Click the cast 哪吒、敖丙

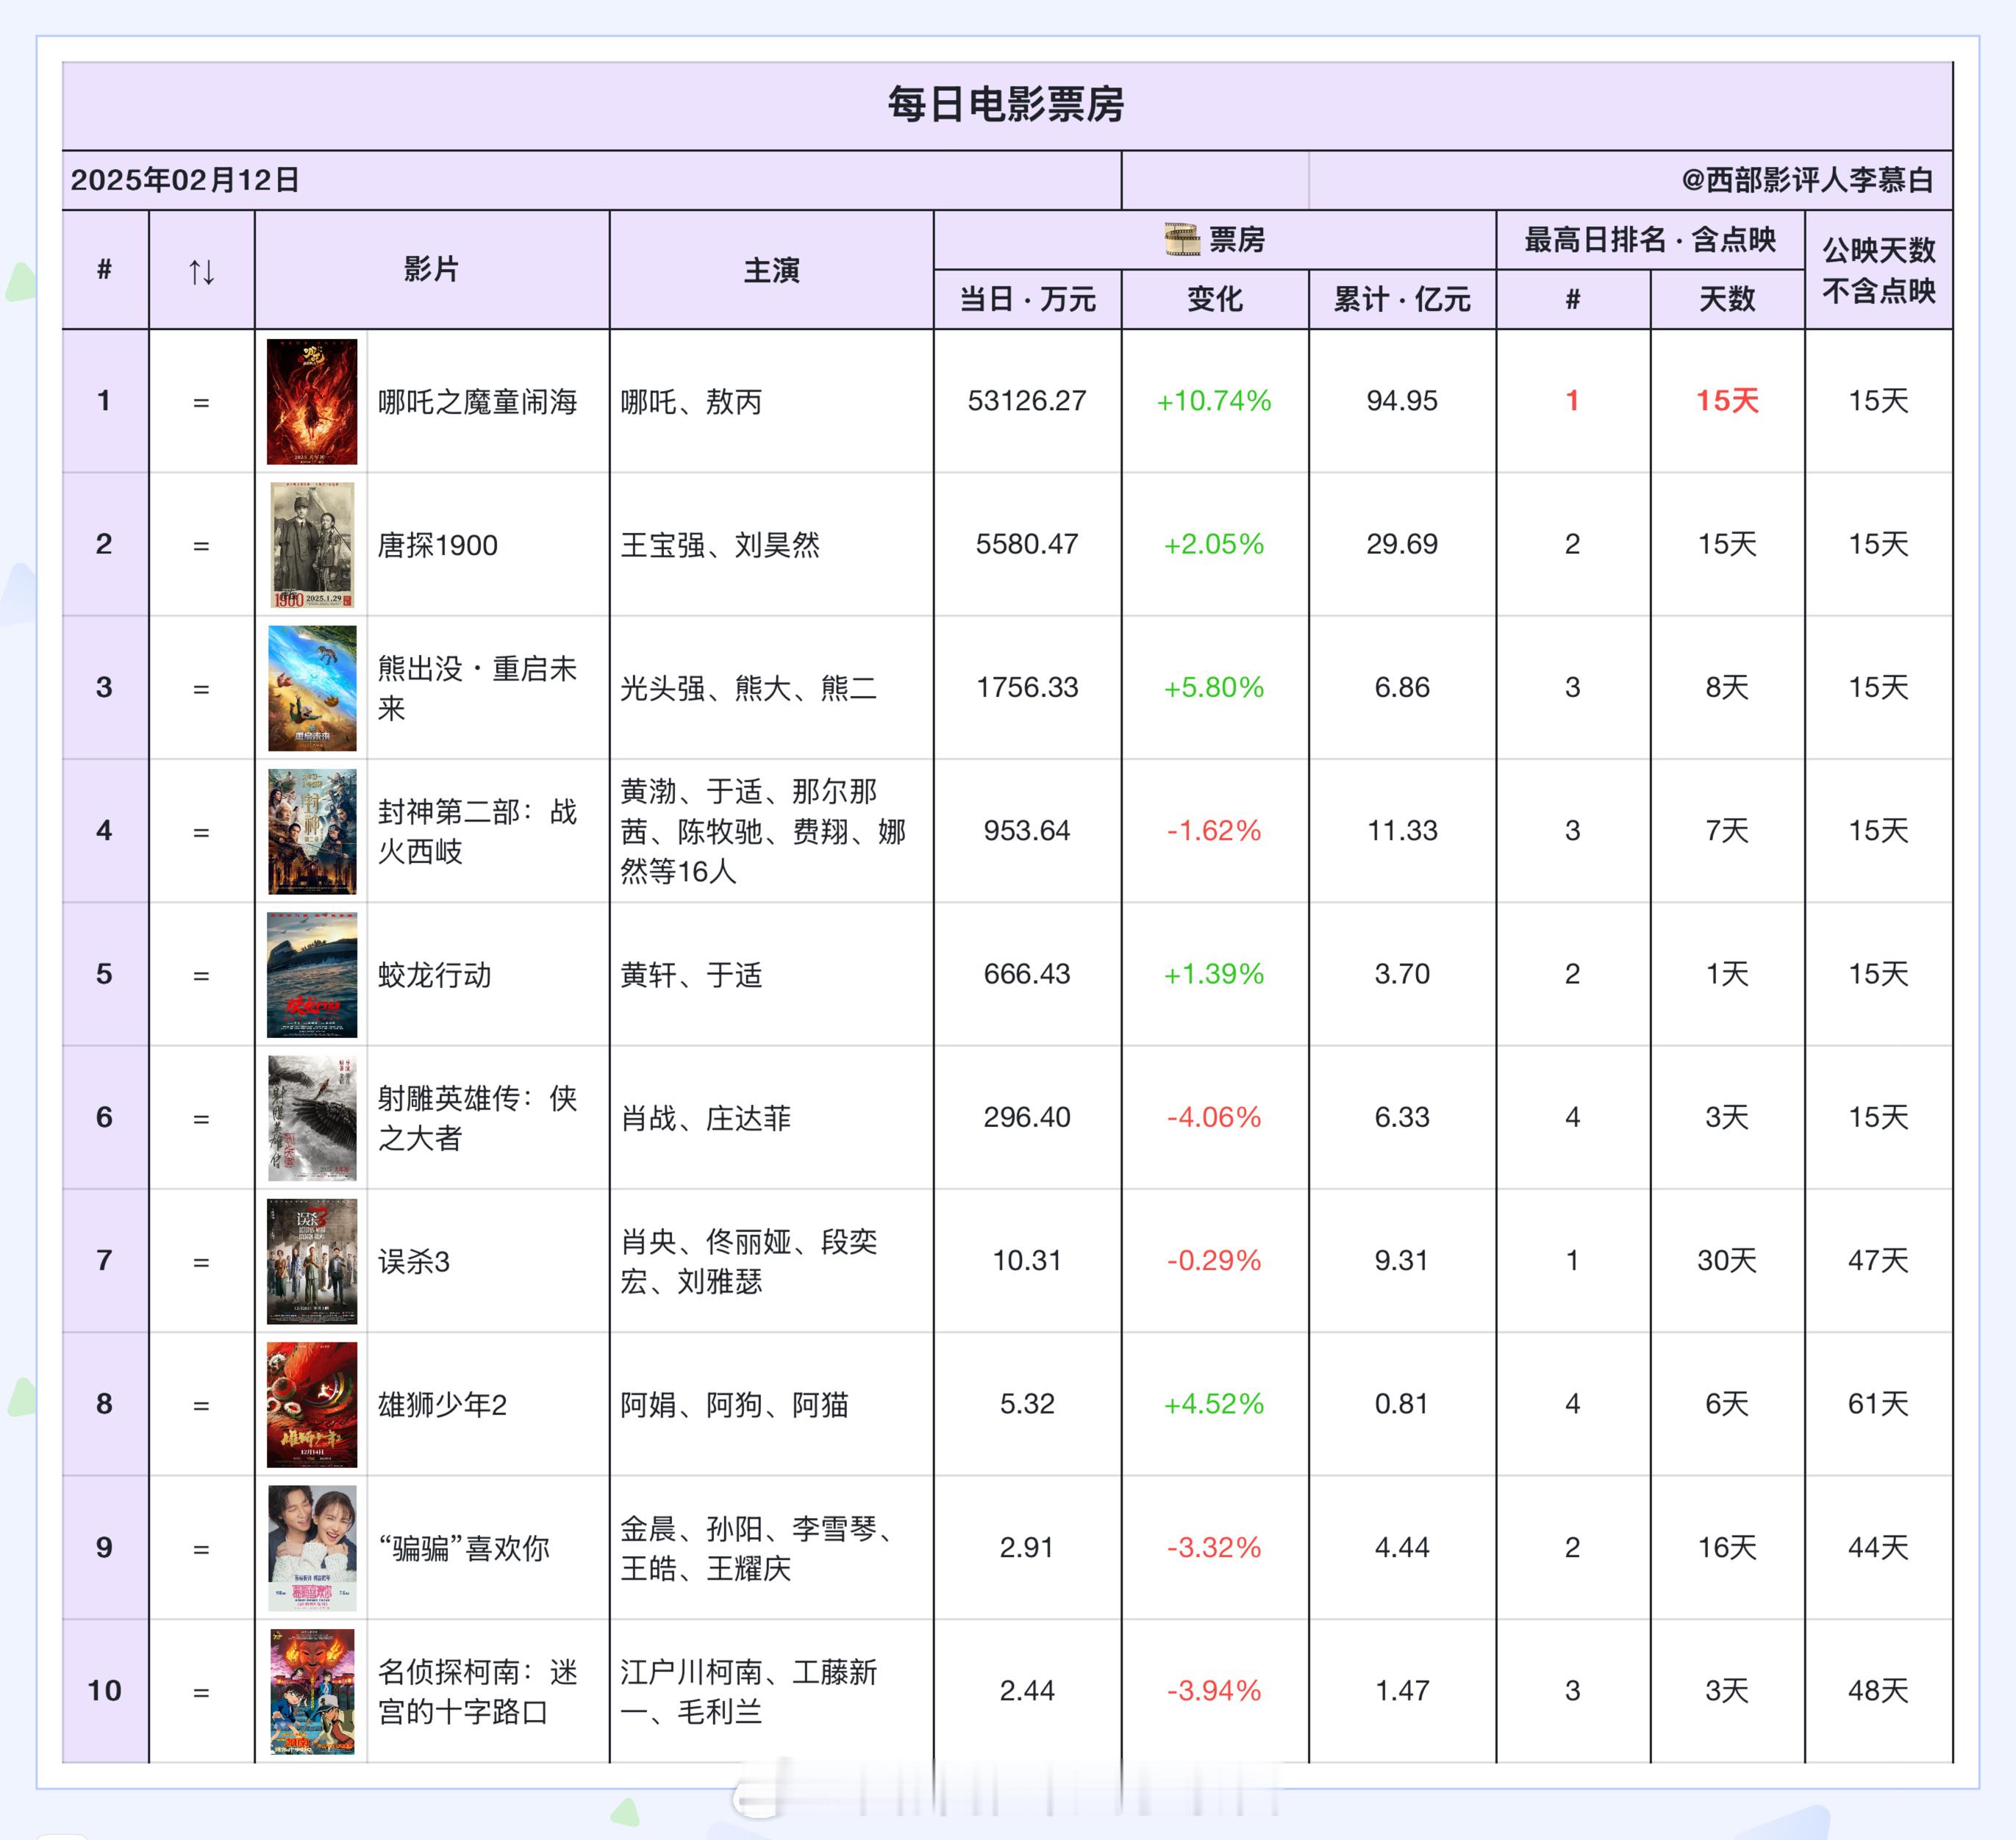coord(691,402)
